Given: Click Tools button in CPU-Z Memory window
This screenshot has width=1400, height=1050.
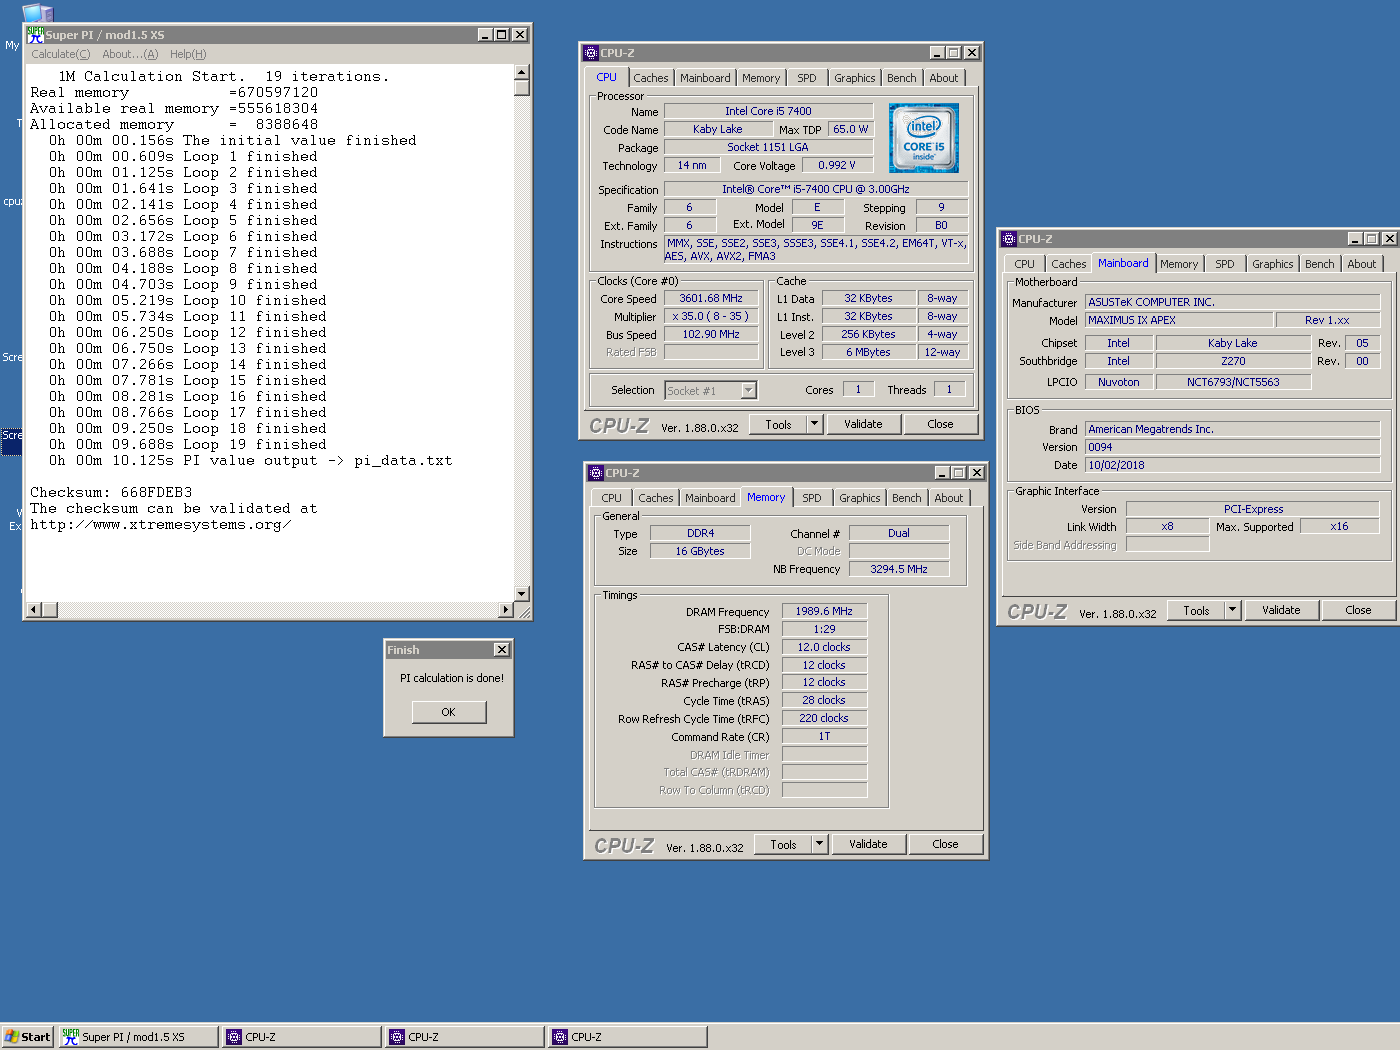Looking at the screenshot, I should [783, 844].
